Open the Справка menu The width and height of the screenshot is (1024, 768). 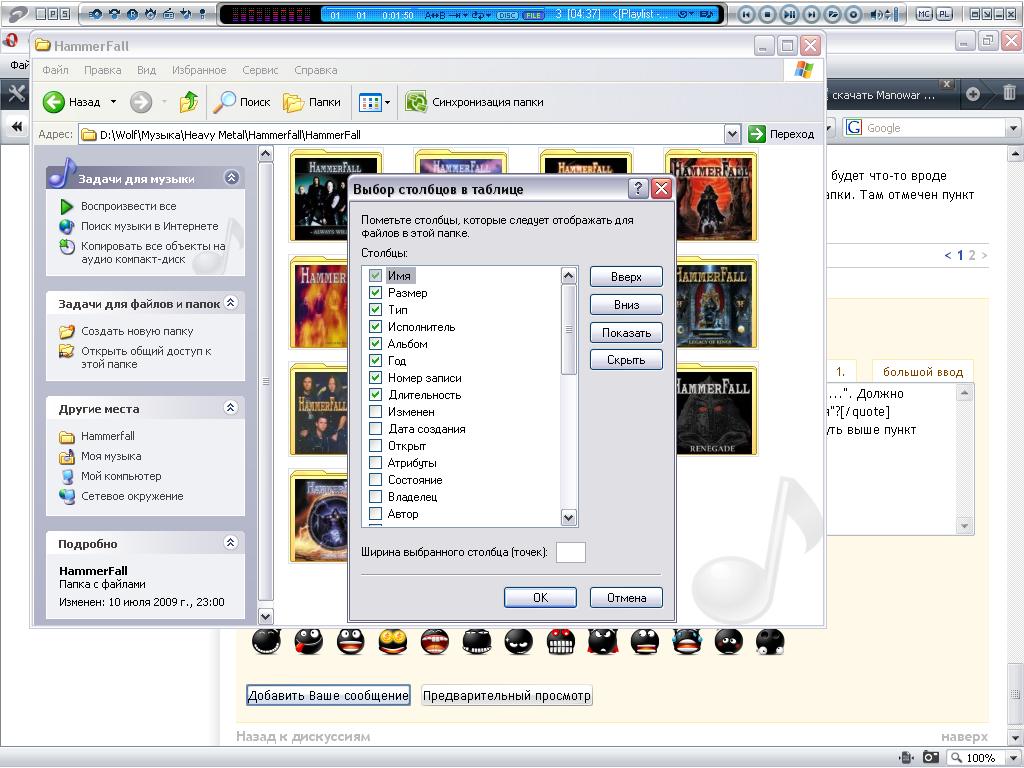[315, 70]
